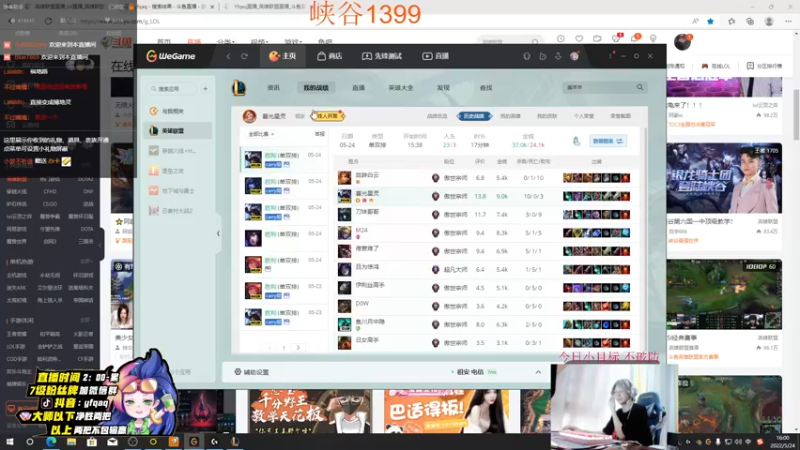Open the Windows Start menu
This screenshot has height=450, width=800.
coord(9,442)
